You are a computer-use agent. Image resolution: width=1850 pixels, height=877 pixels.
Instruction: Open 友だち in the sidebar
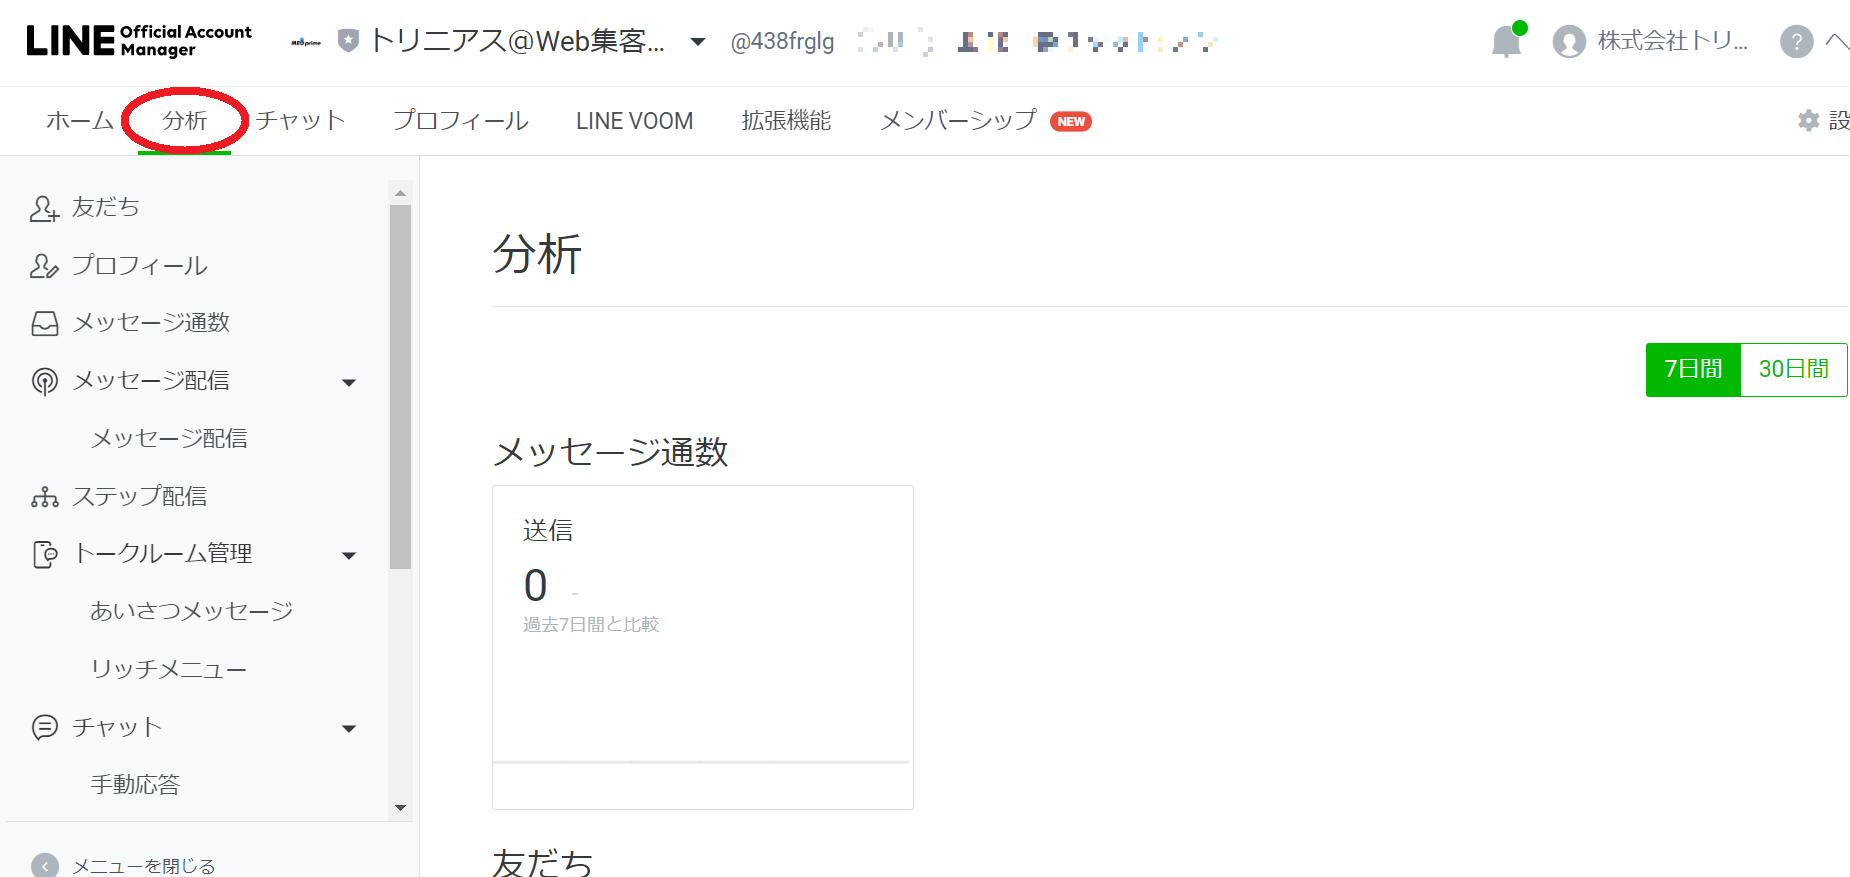105,207
